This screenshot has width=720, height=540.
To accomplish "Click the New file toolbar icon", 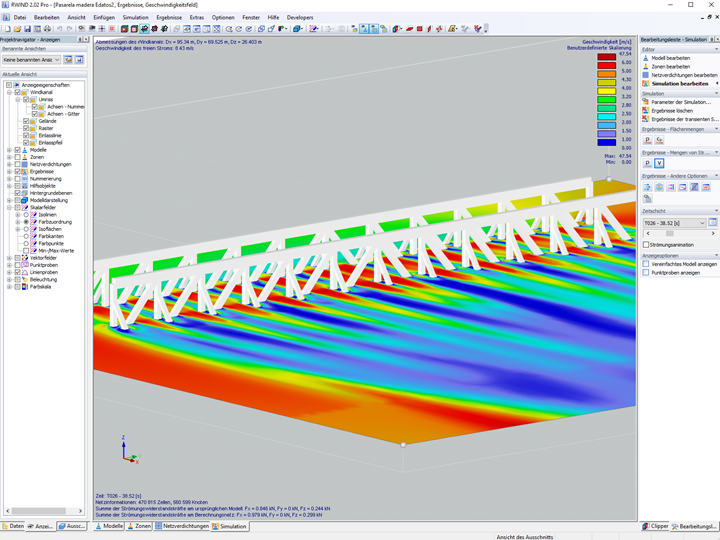I will [x=8, y=29].
